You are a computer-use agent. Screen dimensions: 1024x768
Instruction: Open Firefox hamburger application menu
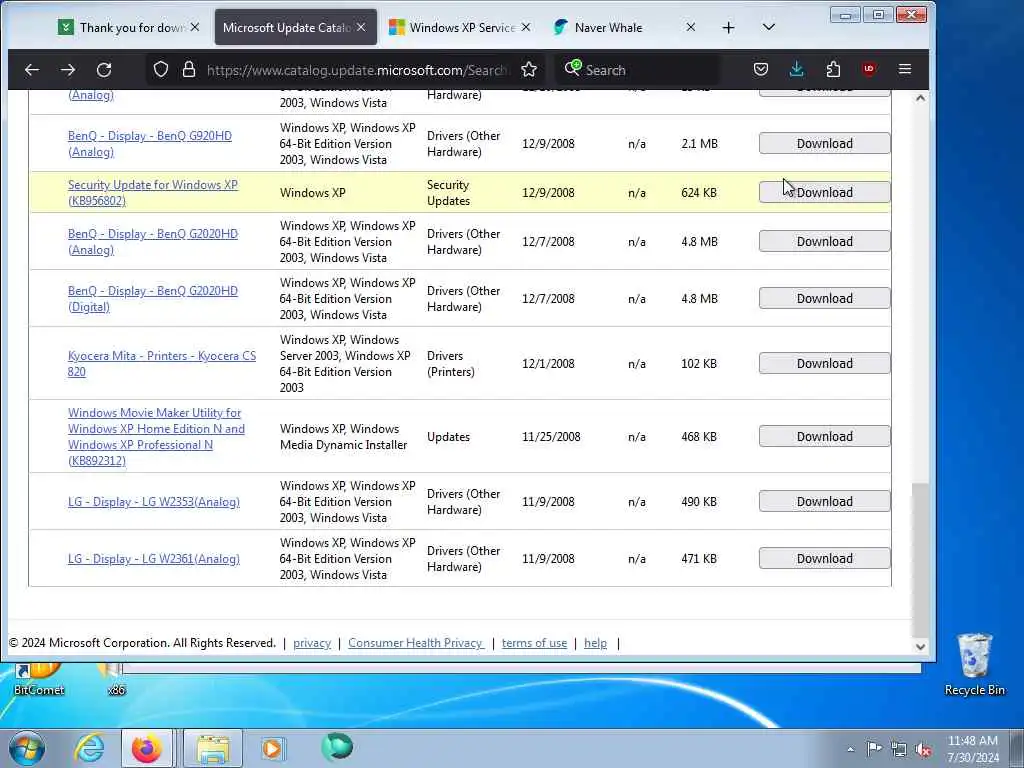[904, 69]
